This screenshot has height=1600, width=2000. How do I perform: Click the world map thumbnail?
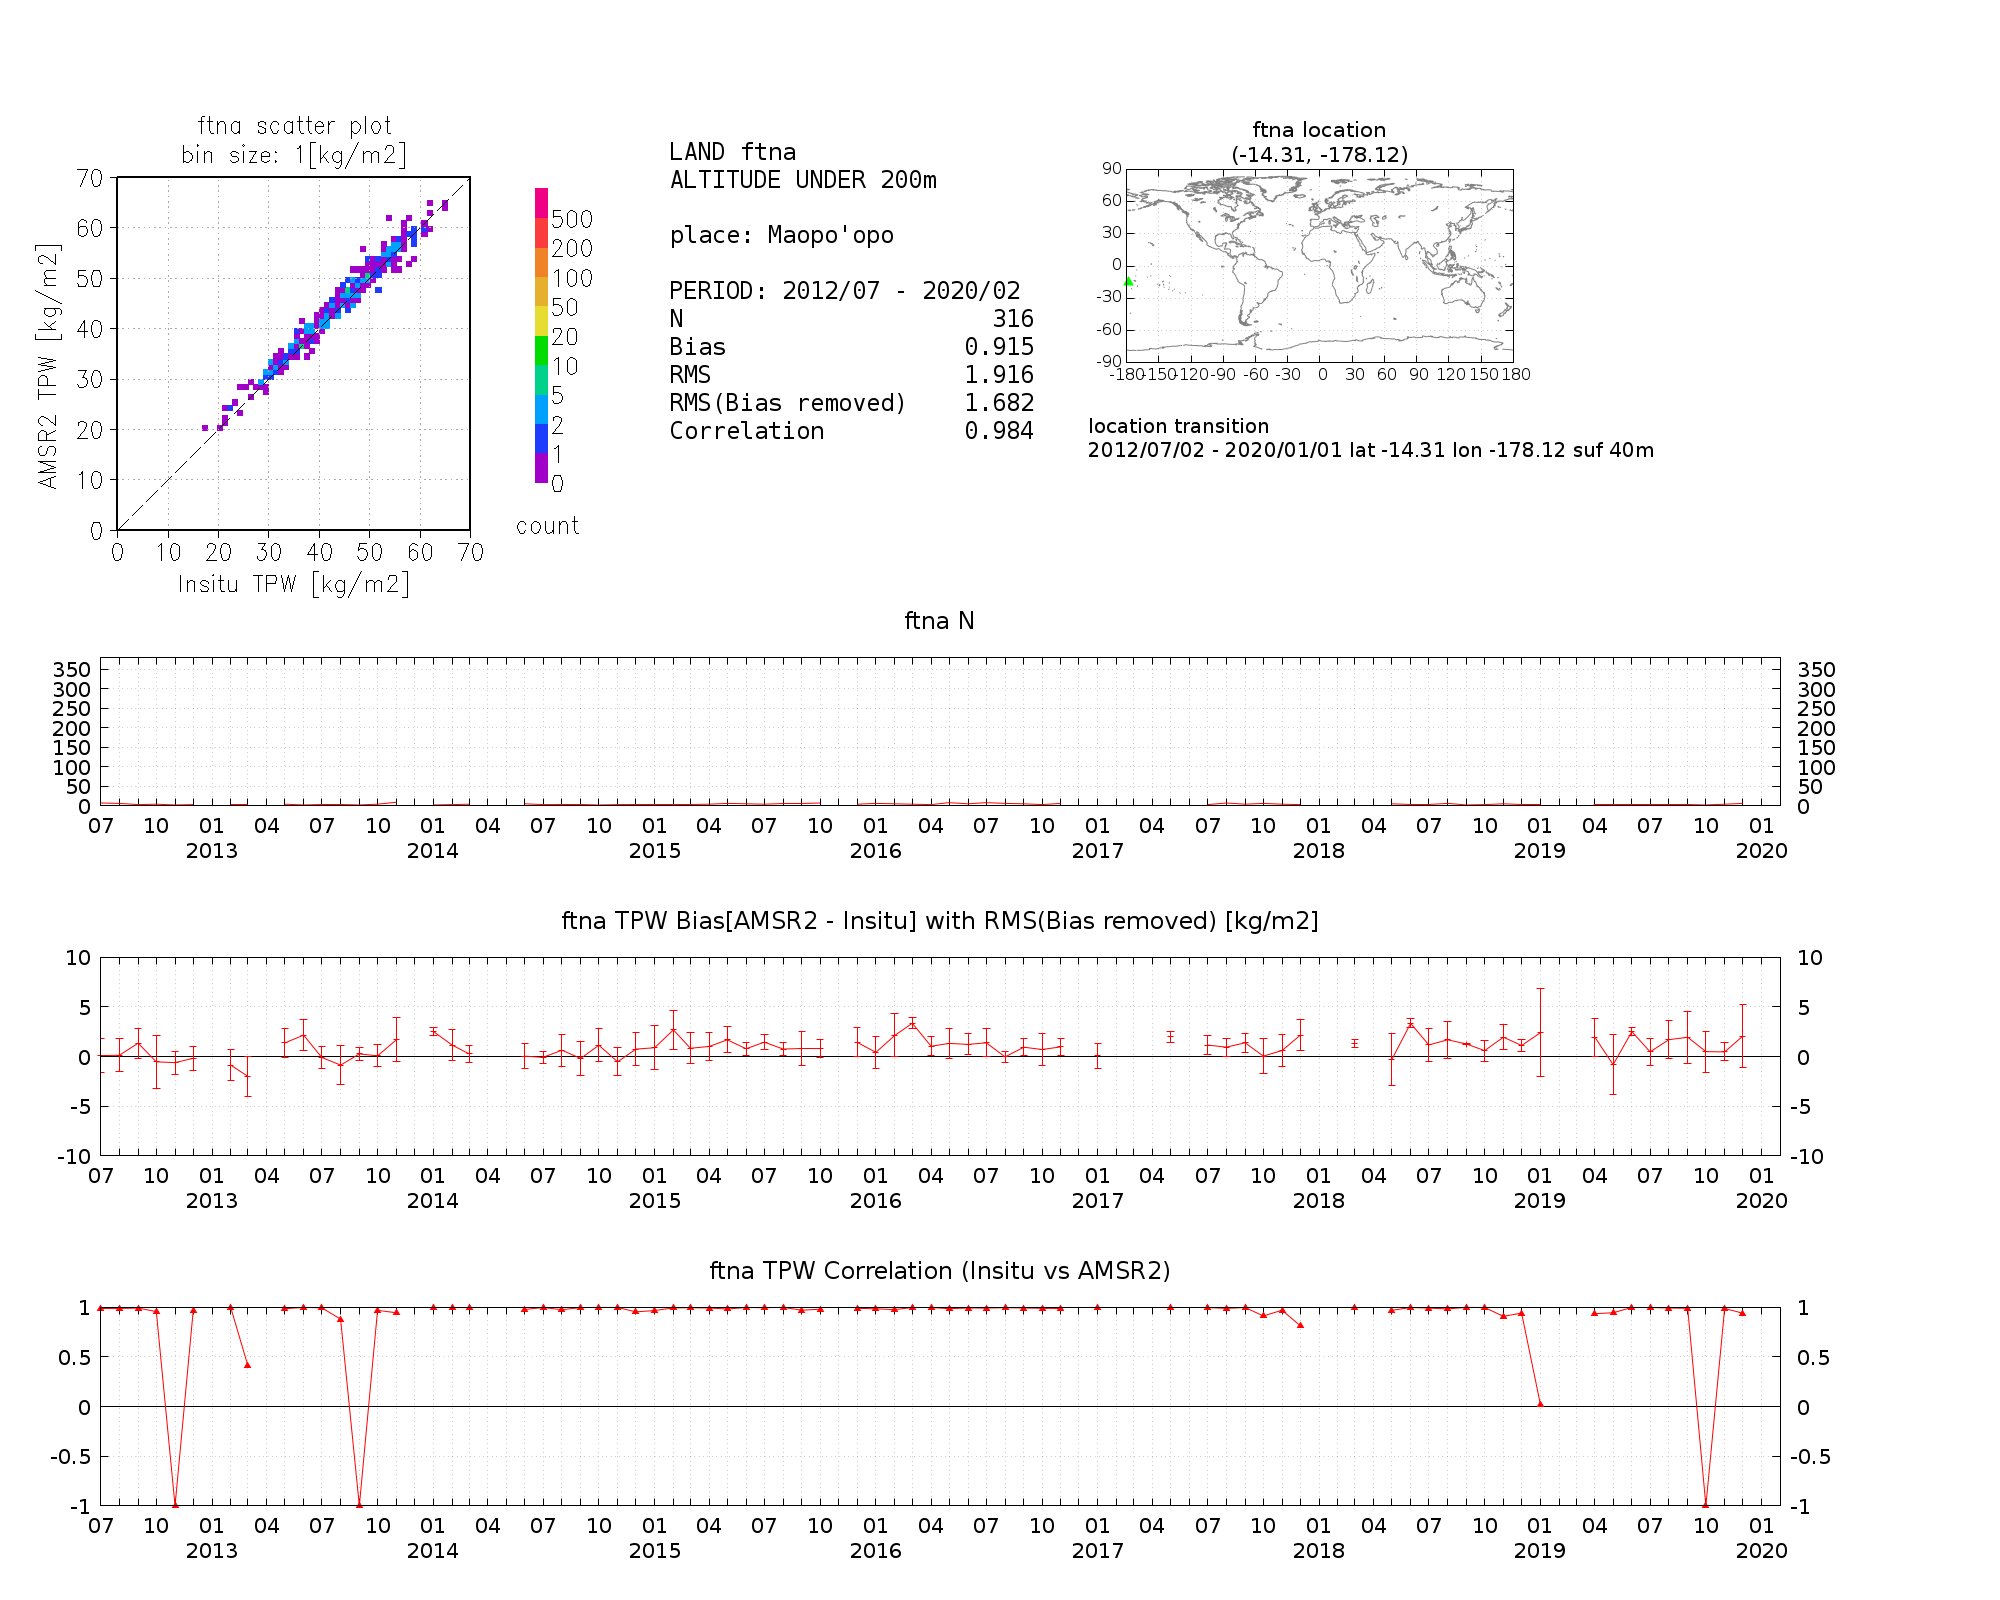[x=1319, y=265]
